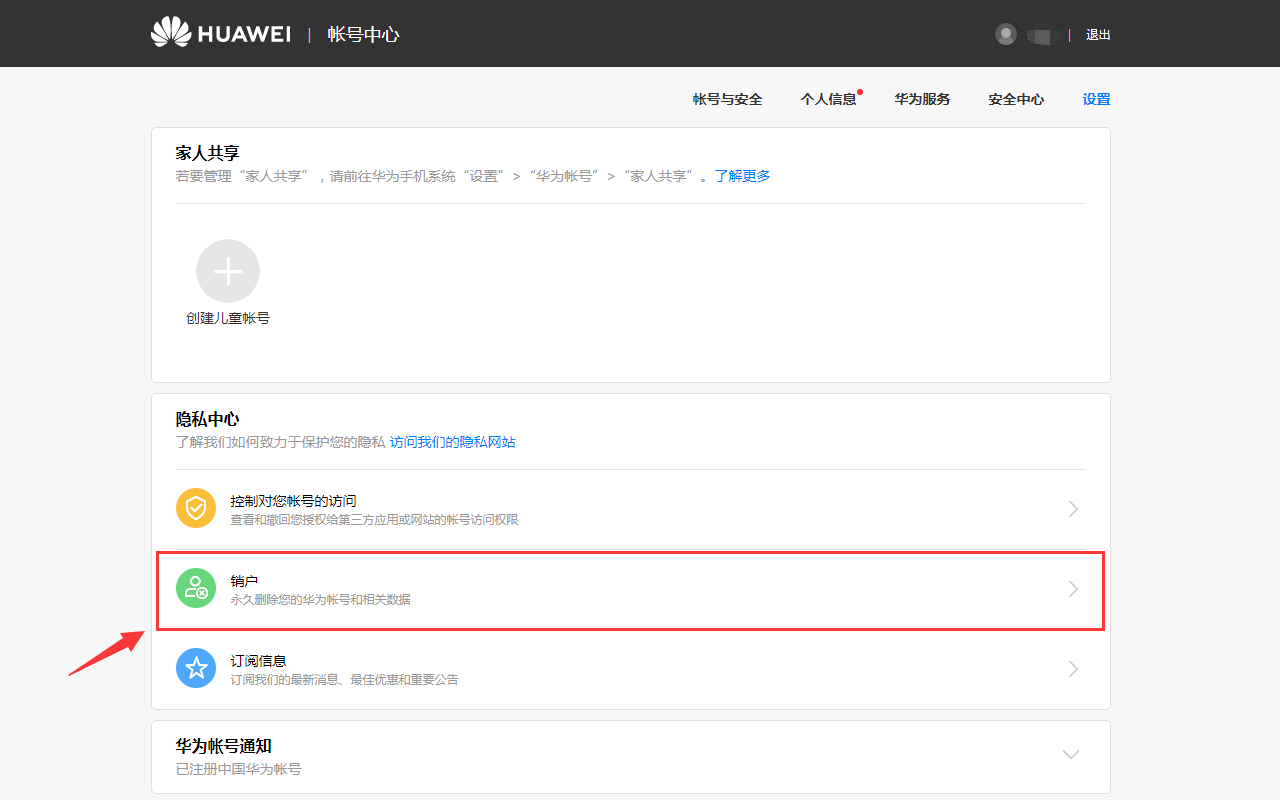Click the green 销户 delete account icon
This screenshot has height=800, width=1280.
196,588
